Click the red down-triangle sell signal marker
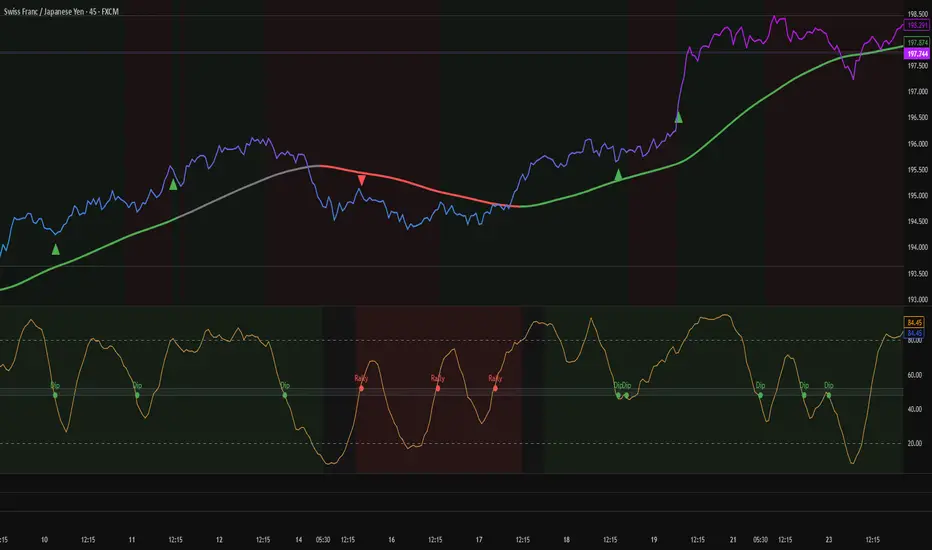This screenshot has height=550, width=932. 361,180
